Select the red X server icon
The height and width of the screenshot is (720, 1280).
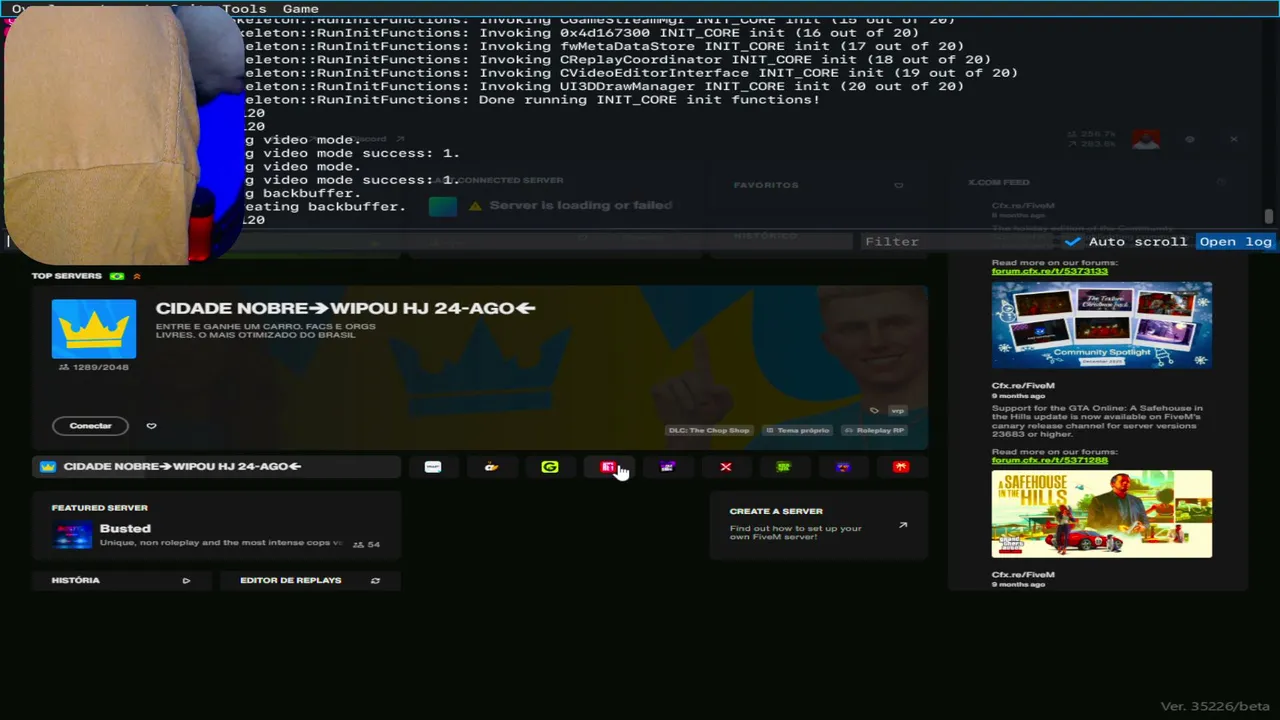pyautogui.click(x=726, y=467)
